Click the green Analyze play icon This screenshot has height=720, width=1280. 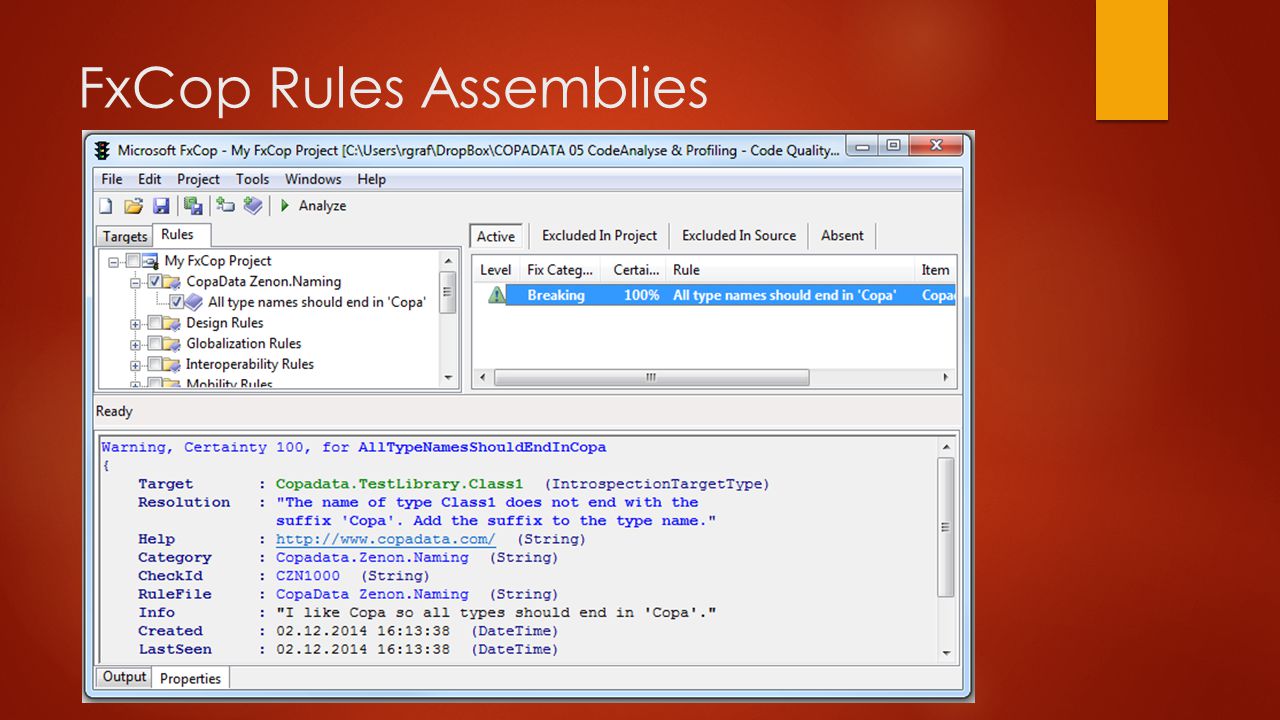click(x=285, y=206)
